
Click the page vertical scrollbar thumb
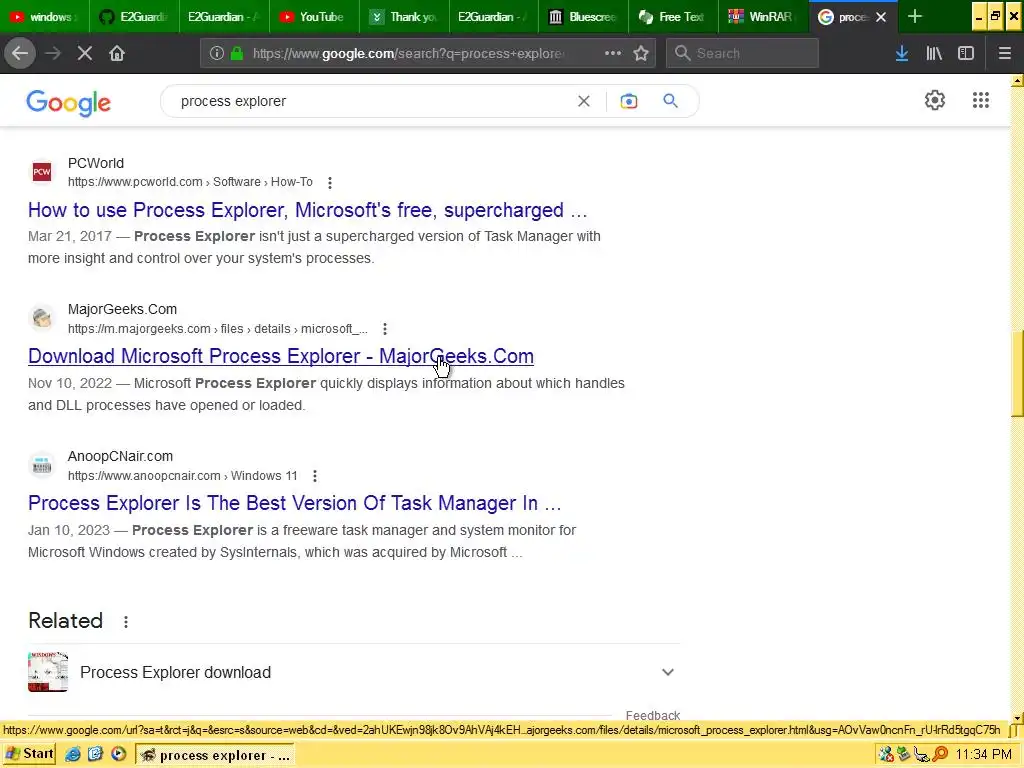(1017, 374)
